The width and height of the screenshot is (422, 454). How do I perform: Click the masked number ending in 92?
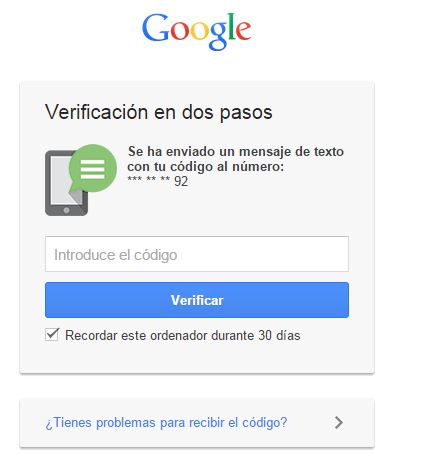158,181
